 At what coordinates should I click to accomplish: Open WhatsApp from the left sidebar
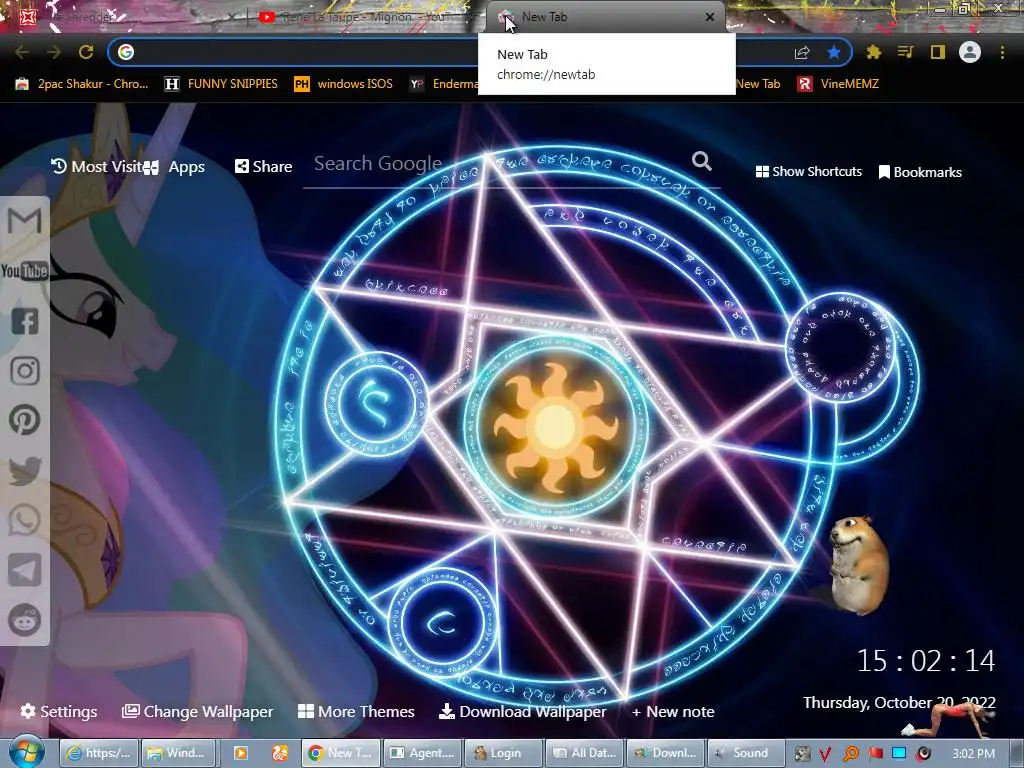tap(24, 520)
